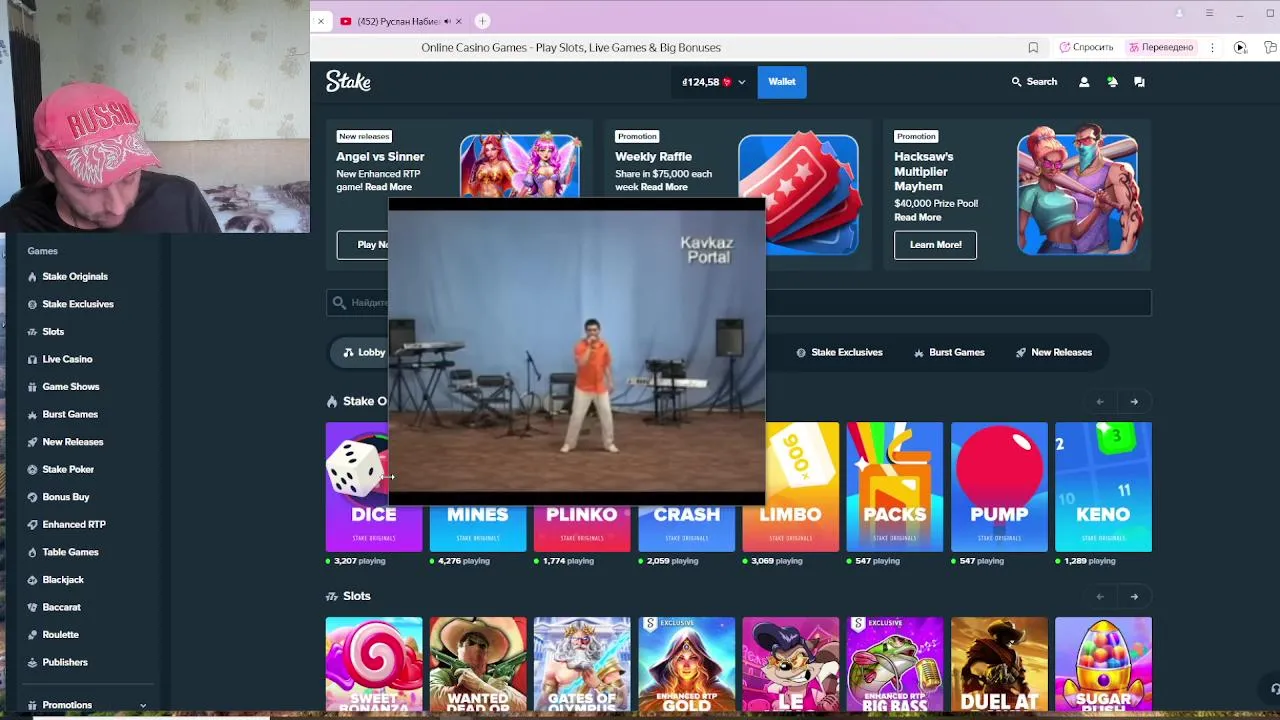Click the Kavkaz Portal video overlay

(x=576, y=350)
